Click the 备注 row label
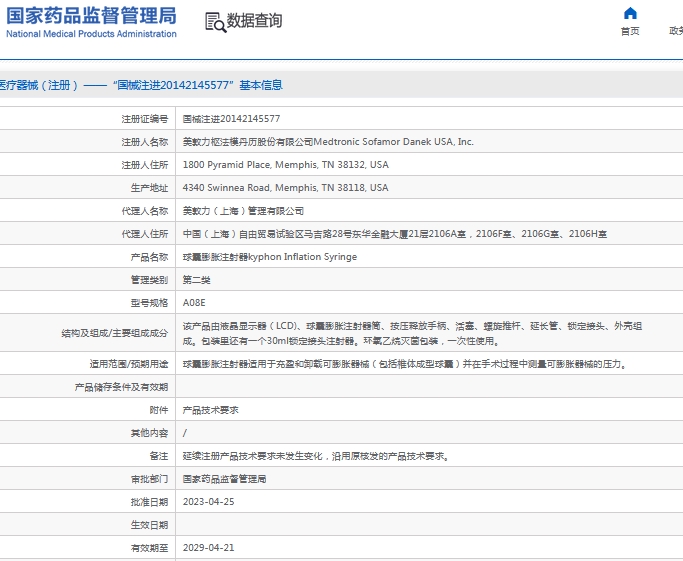The width and height of the screenshot is (683, 561). pyautogui.click(x=159, y=456)
